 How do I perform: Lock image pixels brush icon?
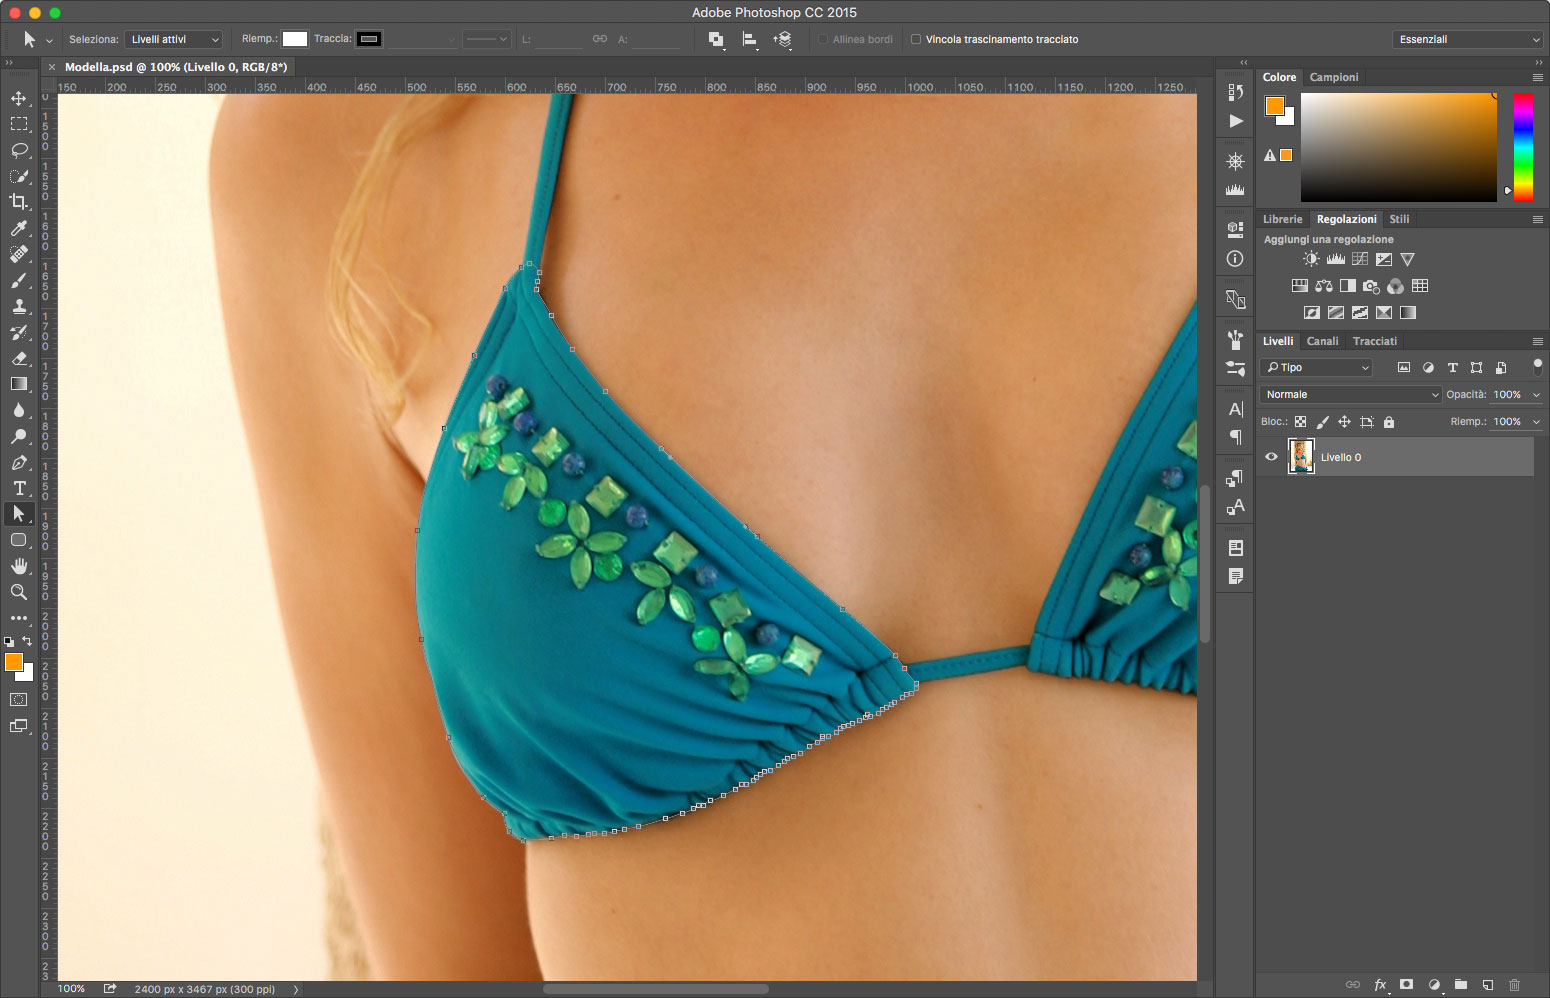point(1322,422)
